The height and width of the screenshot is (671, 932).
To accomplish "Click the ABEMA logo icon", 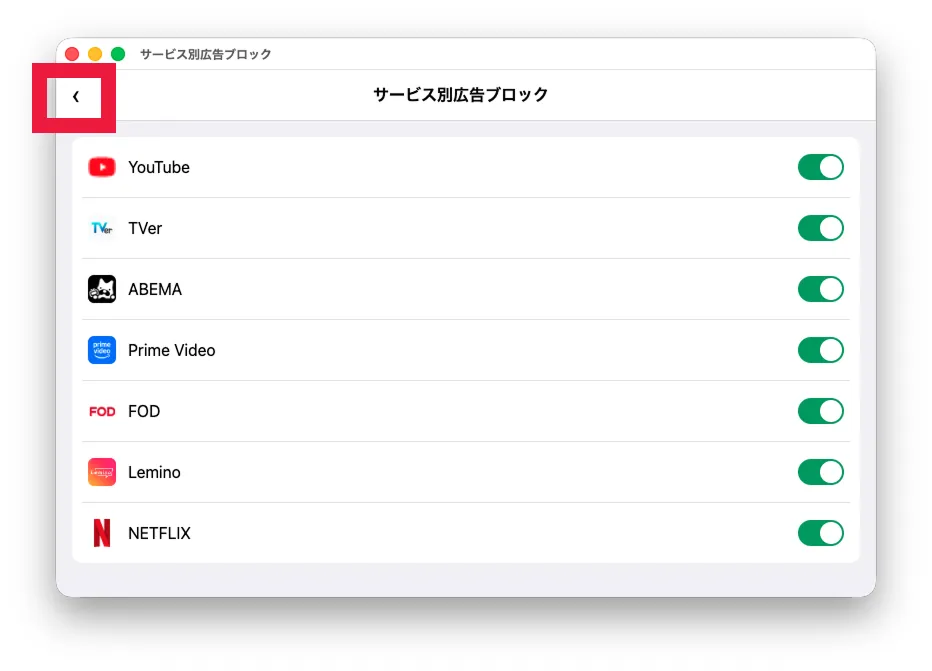I will [102, 289].
